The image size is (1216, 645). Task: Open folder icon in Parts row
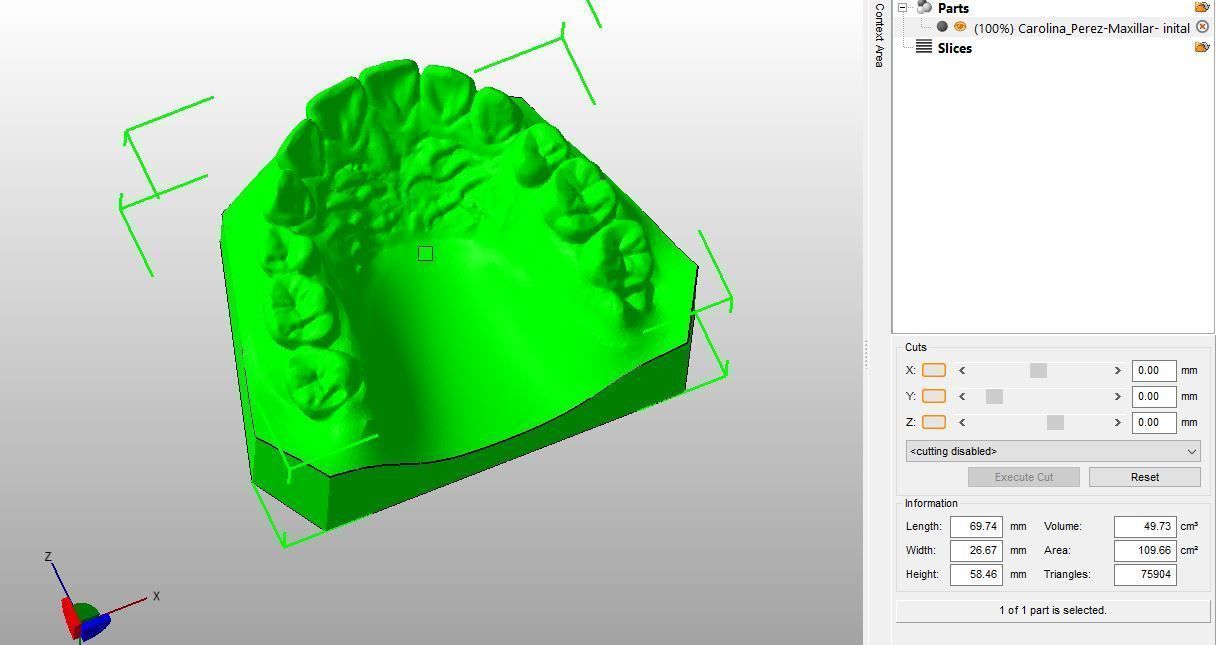(1202, 7)
